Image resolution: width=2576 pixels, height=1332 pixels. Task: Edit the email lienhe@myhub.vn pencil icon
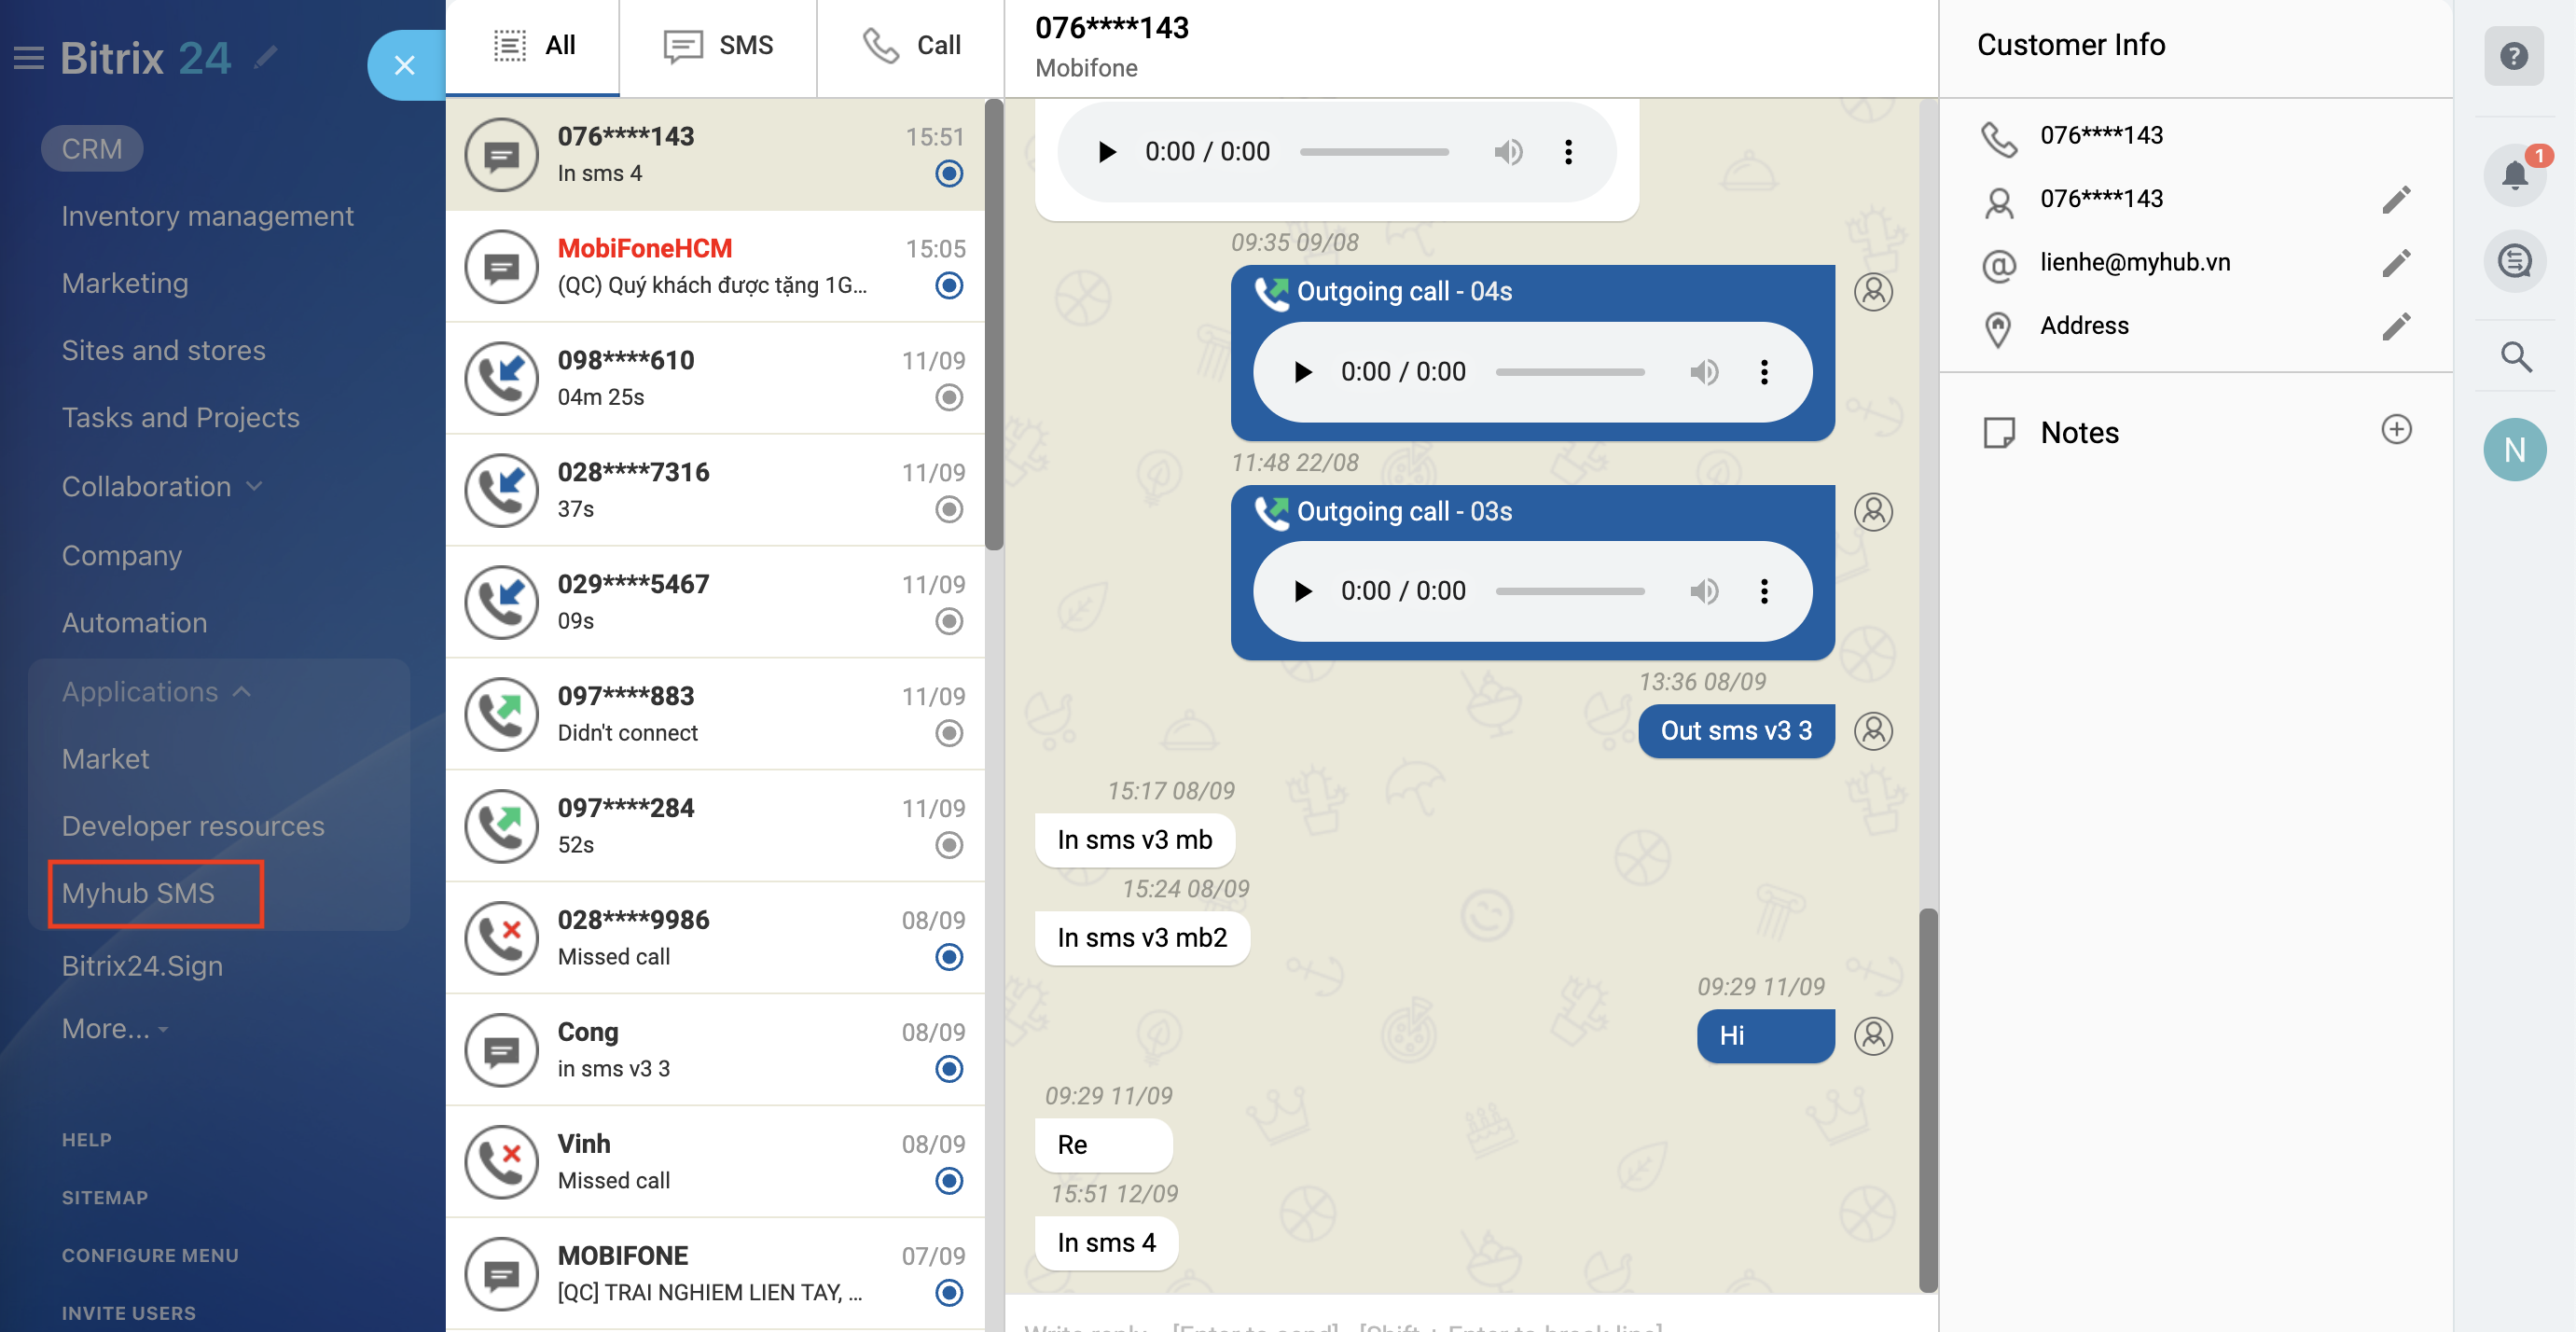tap(2396, 263)
